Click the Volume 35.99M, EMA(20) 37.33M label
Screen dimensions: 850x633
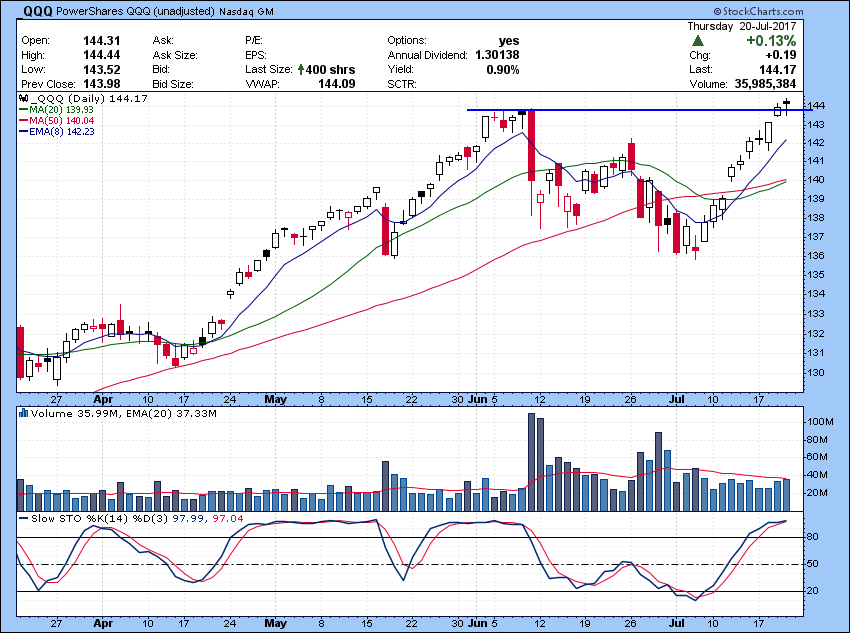(x=124, y=414)
